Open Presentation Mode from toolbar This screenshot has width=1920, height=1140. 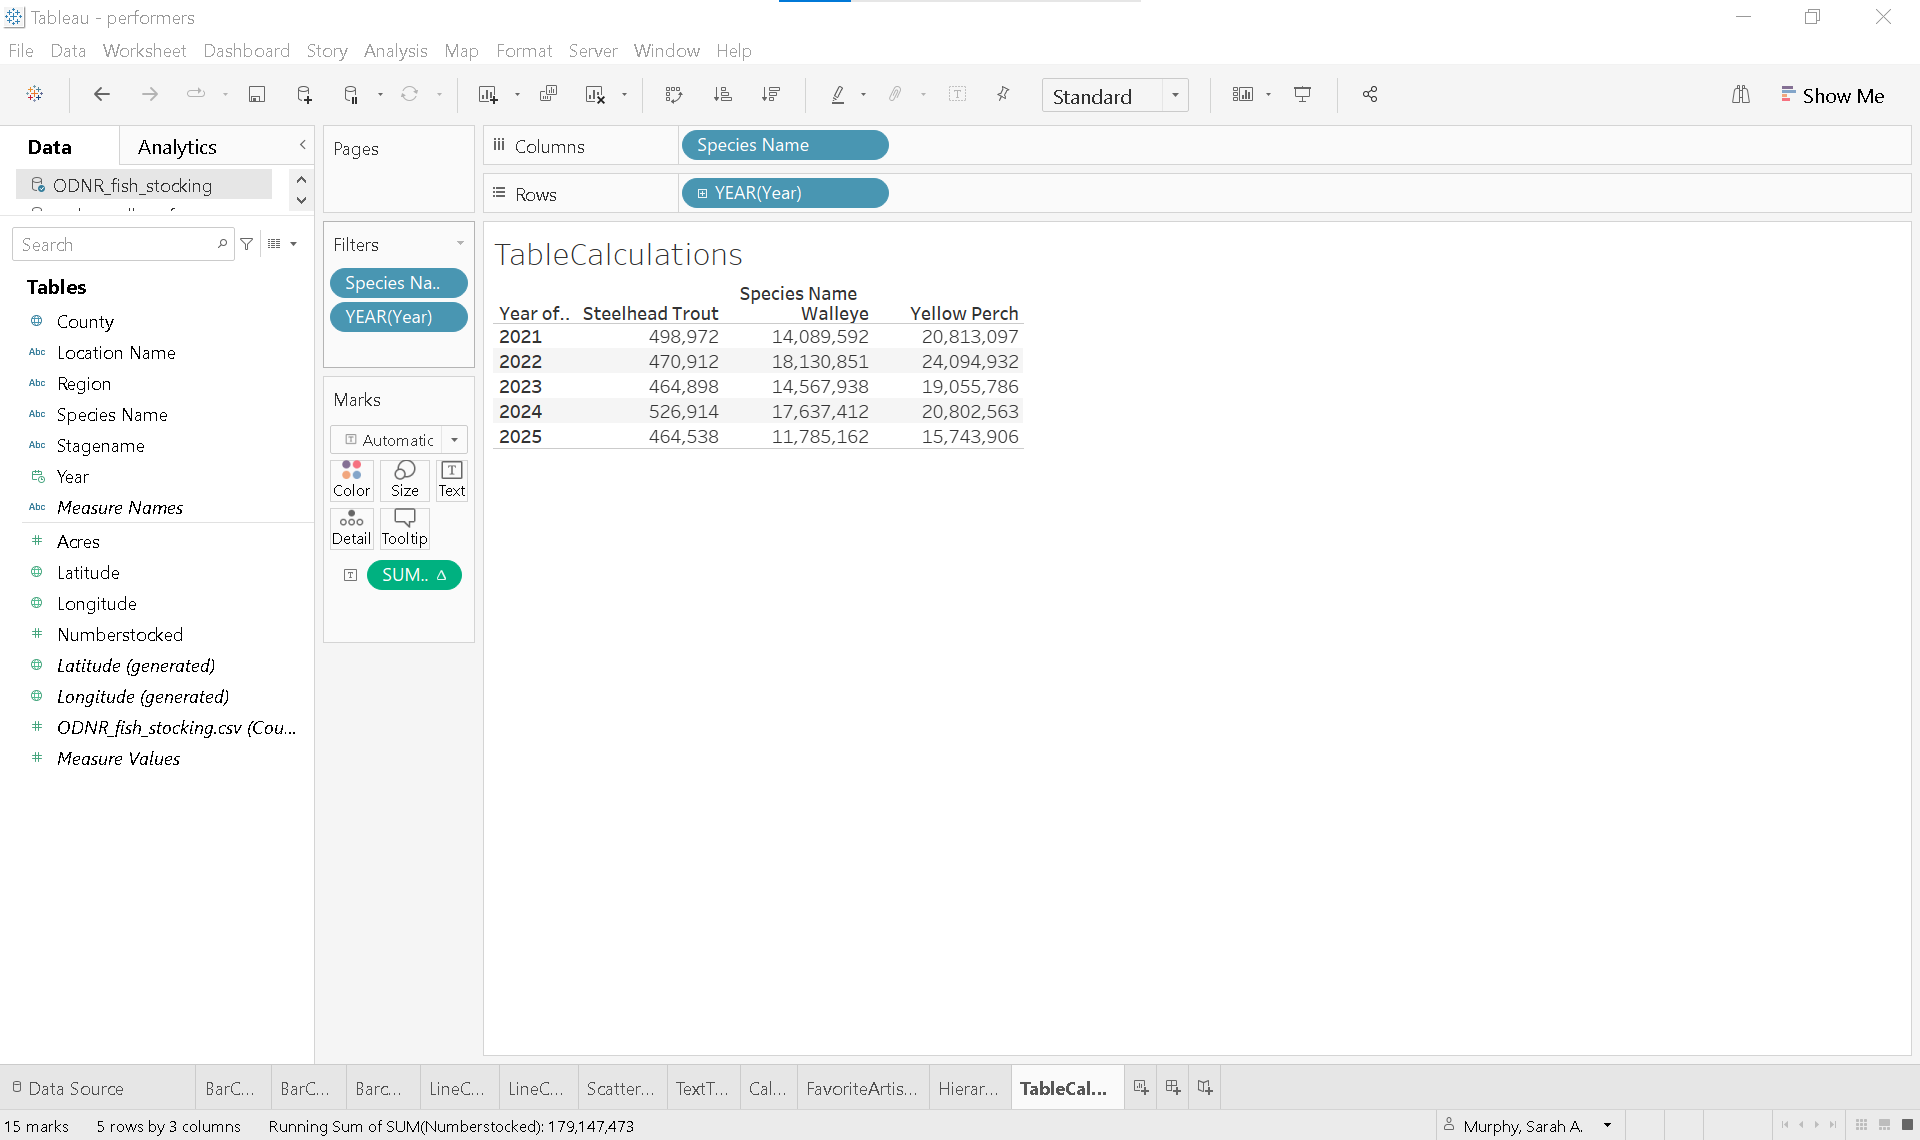tap(1302, 95)
